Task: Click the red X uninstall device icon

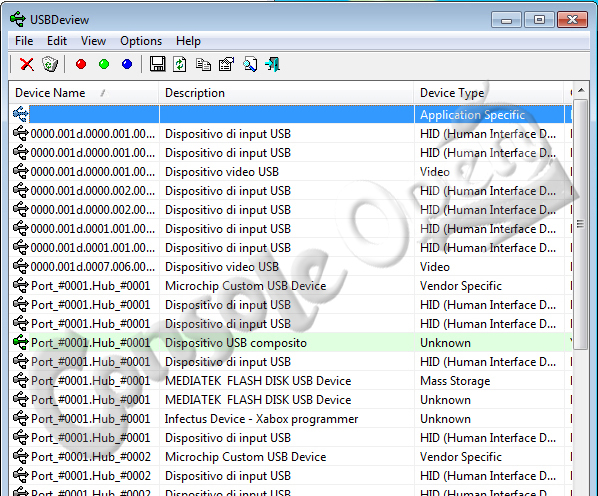Action: [27, 64]
